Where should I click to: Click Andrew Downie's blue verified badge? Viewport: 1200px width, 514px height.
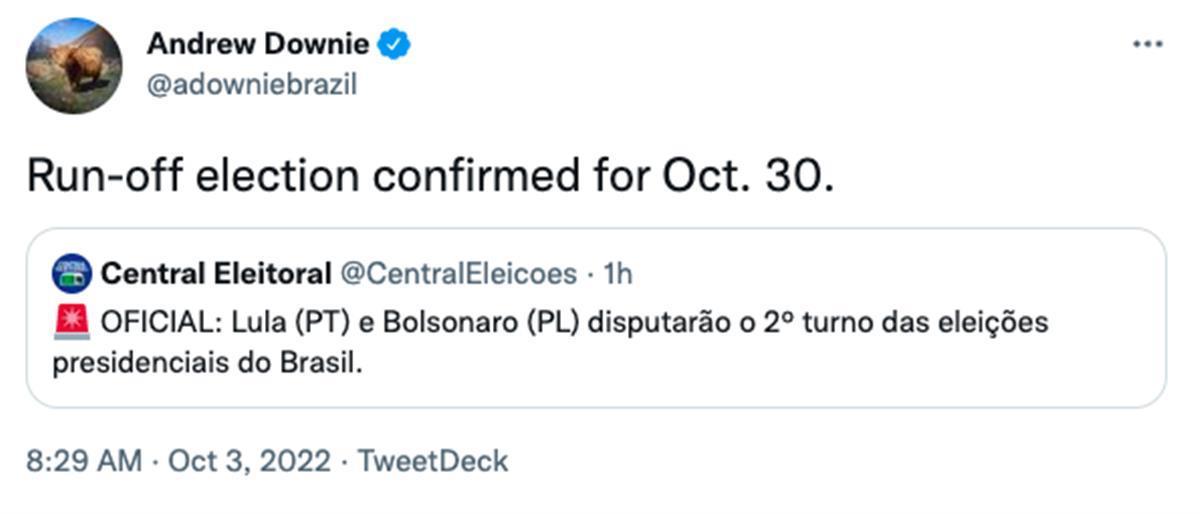pos(395,44)
